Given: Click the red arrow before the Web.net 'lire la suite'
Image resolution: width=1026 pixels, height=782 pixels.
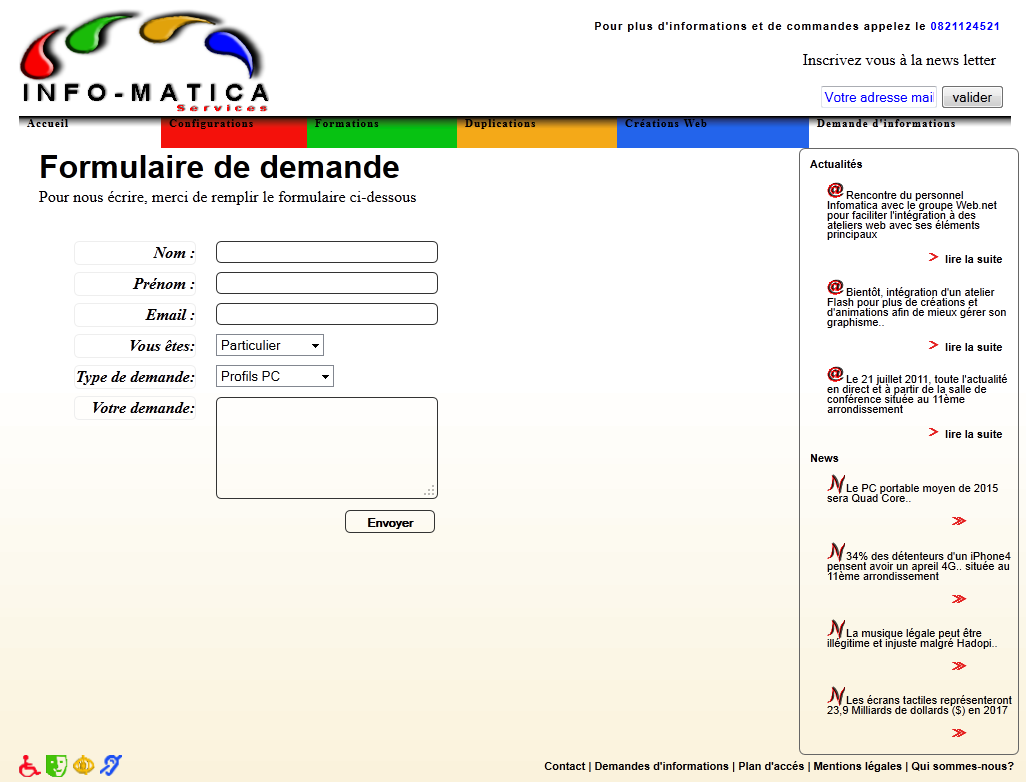Looking at the screenshot, I should pos(934,258).
